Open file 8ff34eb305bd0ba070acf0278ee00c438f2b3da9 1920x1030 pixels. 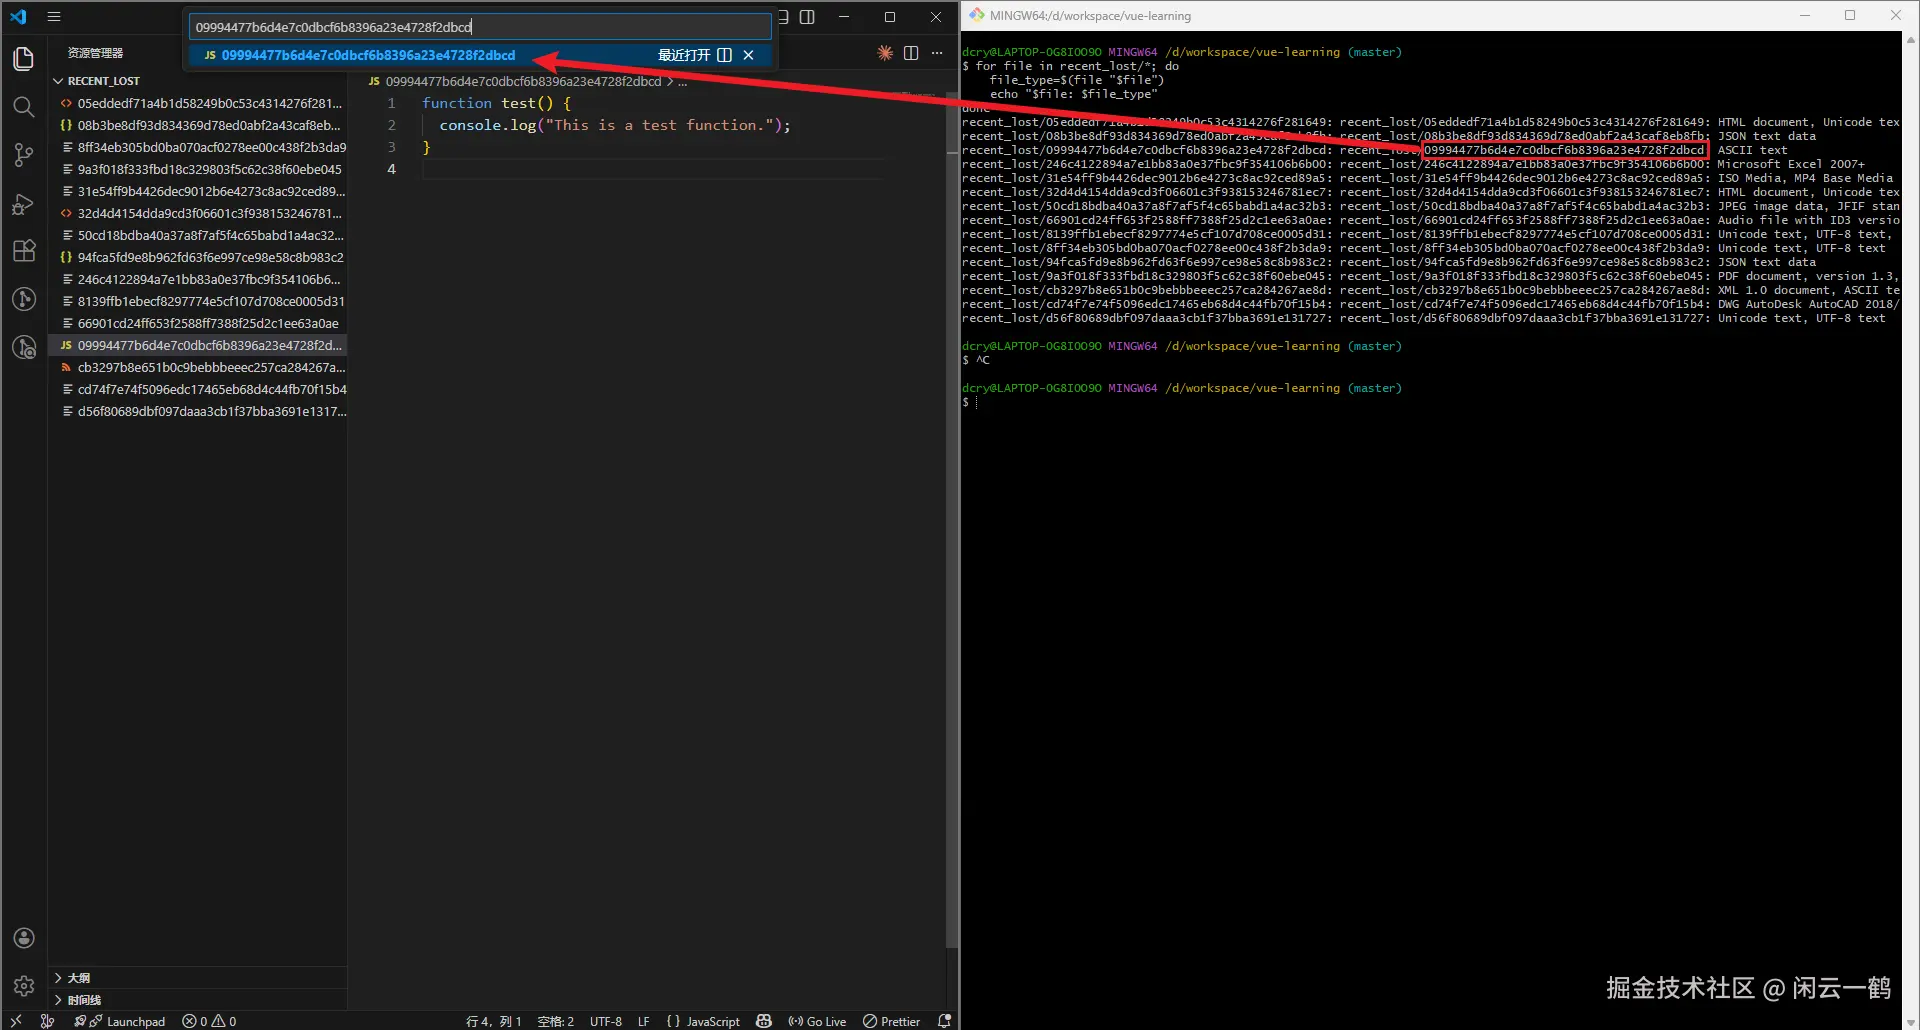click(198, 147)
